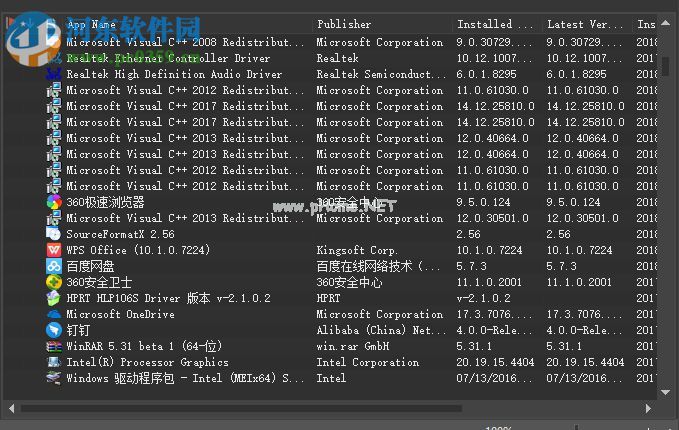The height and width of the screenshot is (430, 679).
Task: Select the Microsoft OneDrive app name
Action: pos(120,314)
